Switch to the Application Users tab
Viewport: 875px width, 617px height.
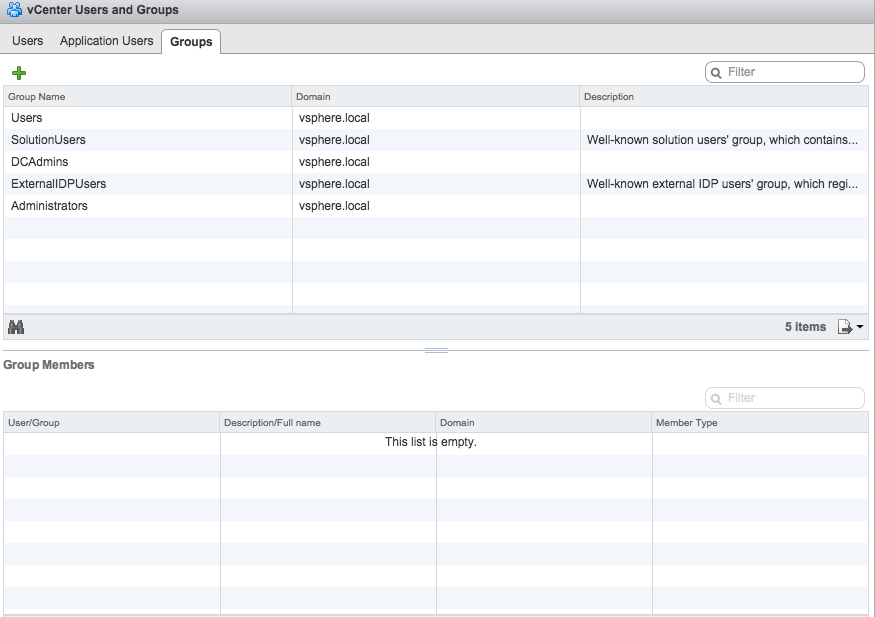107,41
